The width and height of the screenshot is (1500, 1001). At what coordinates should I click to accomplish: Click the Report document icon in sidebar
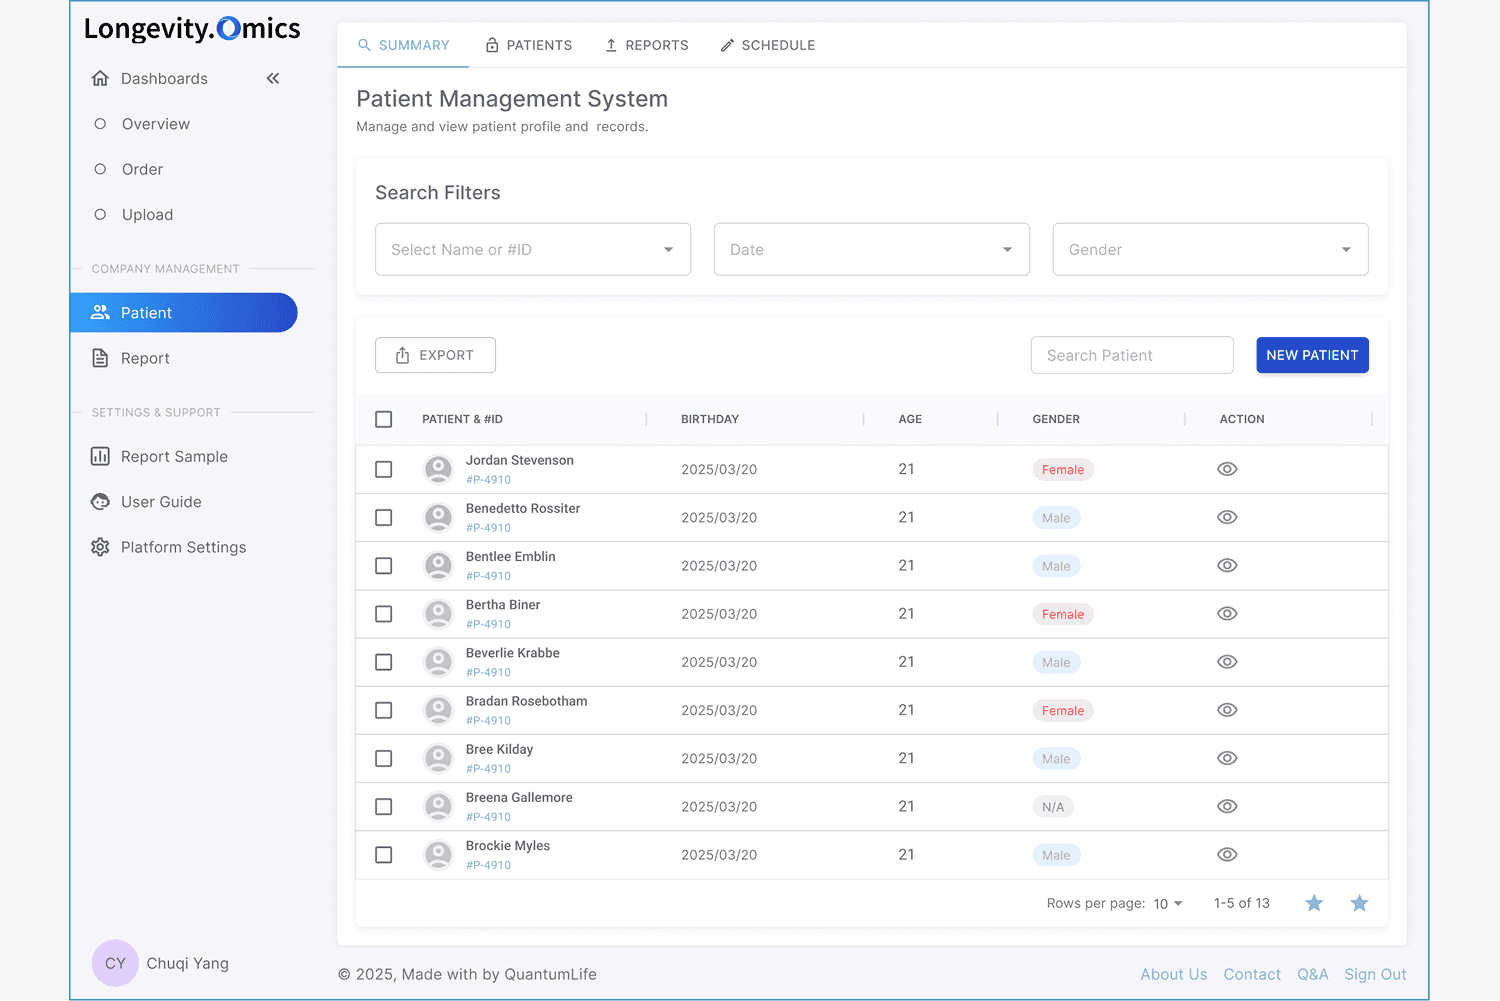tap(100, 358)
